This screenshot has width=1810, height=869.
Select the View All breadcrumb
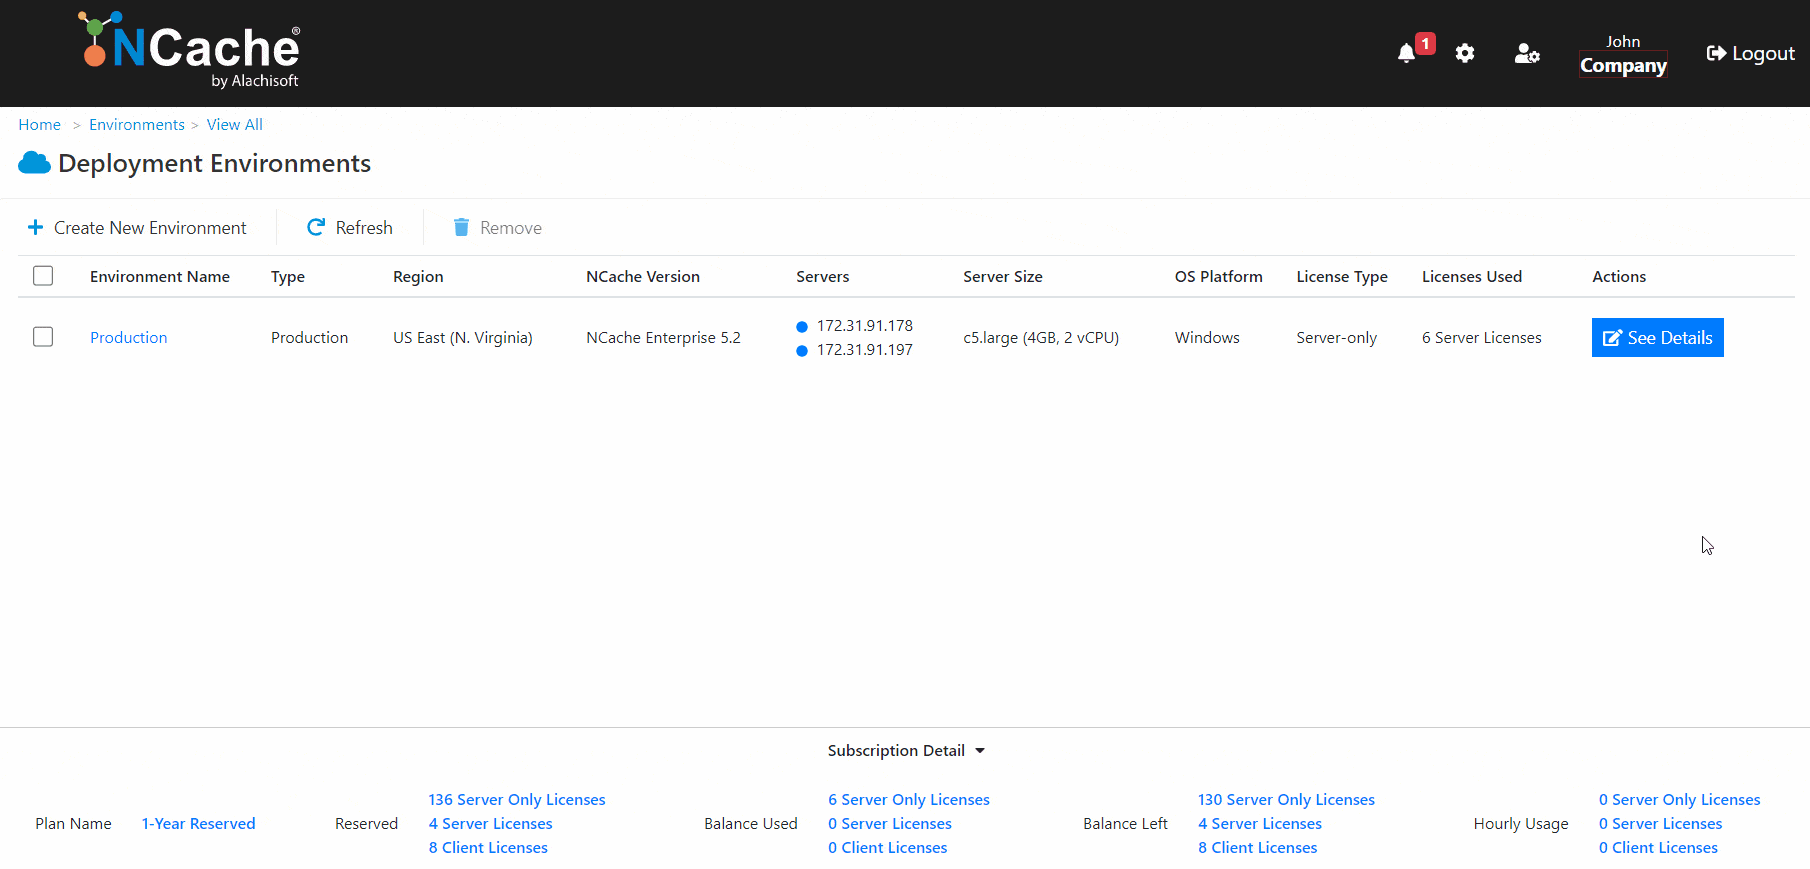[235, 125]
